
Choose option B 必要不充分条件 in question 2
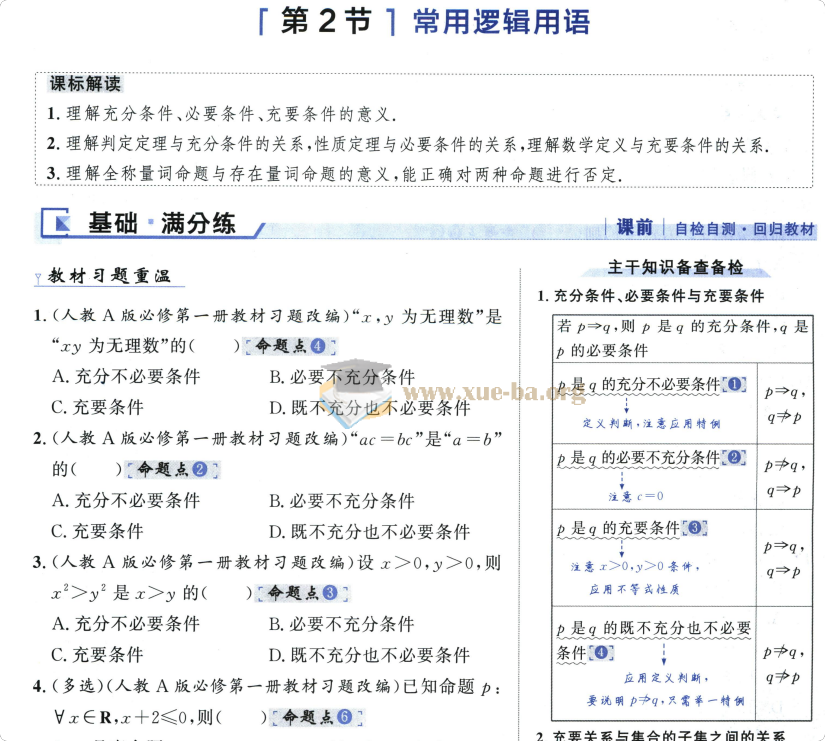[343, 500]
